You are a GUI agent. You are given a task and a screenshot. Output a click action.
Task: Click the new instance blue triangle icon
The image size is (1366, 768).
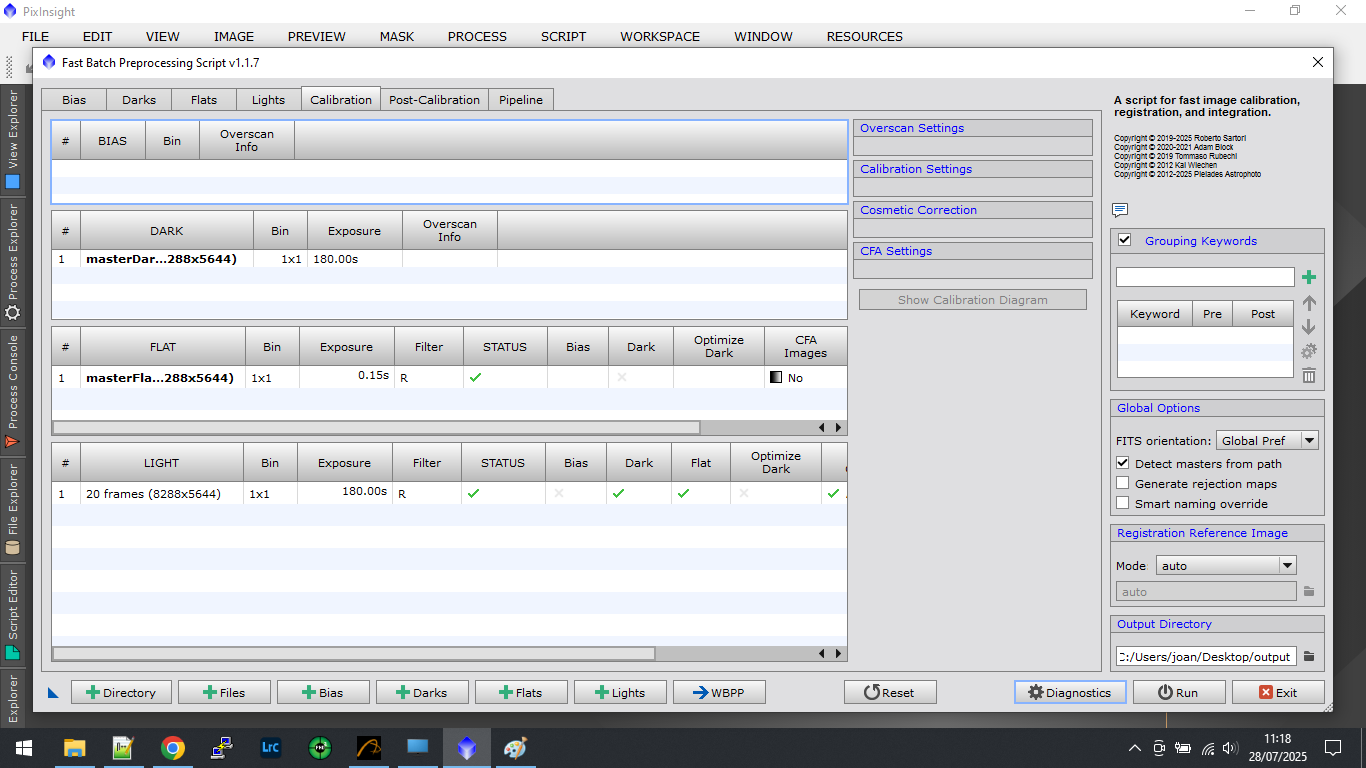(53, 692)
